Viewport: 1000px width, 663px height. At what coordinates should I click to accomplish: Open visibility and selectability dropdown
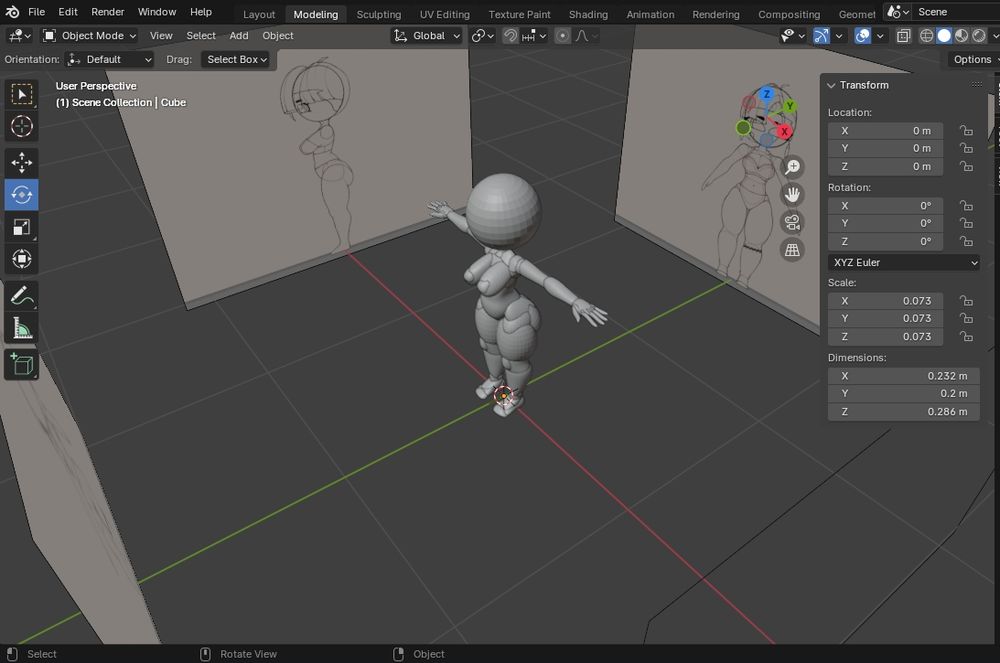793,36
